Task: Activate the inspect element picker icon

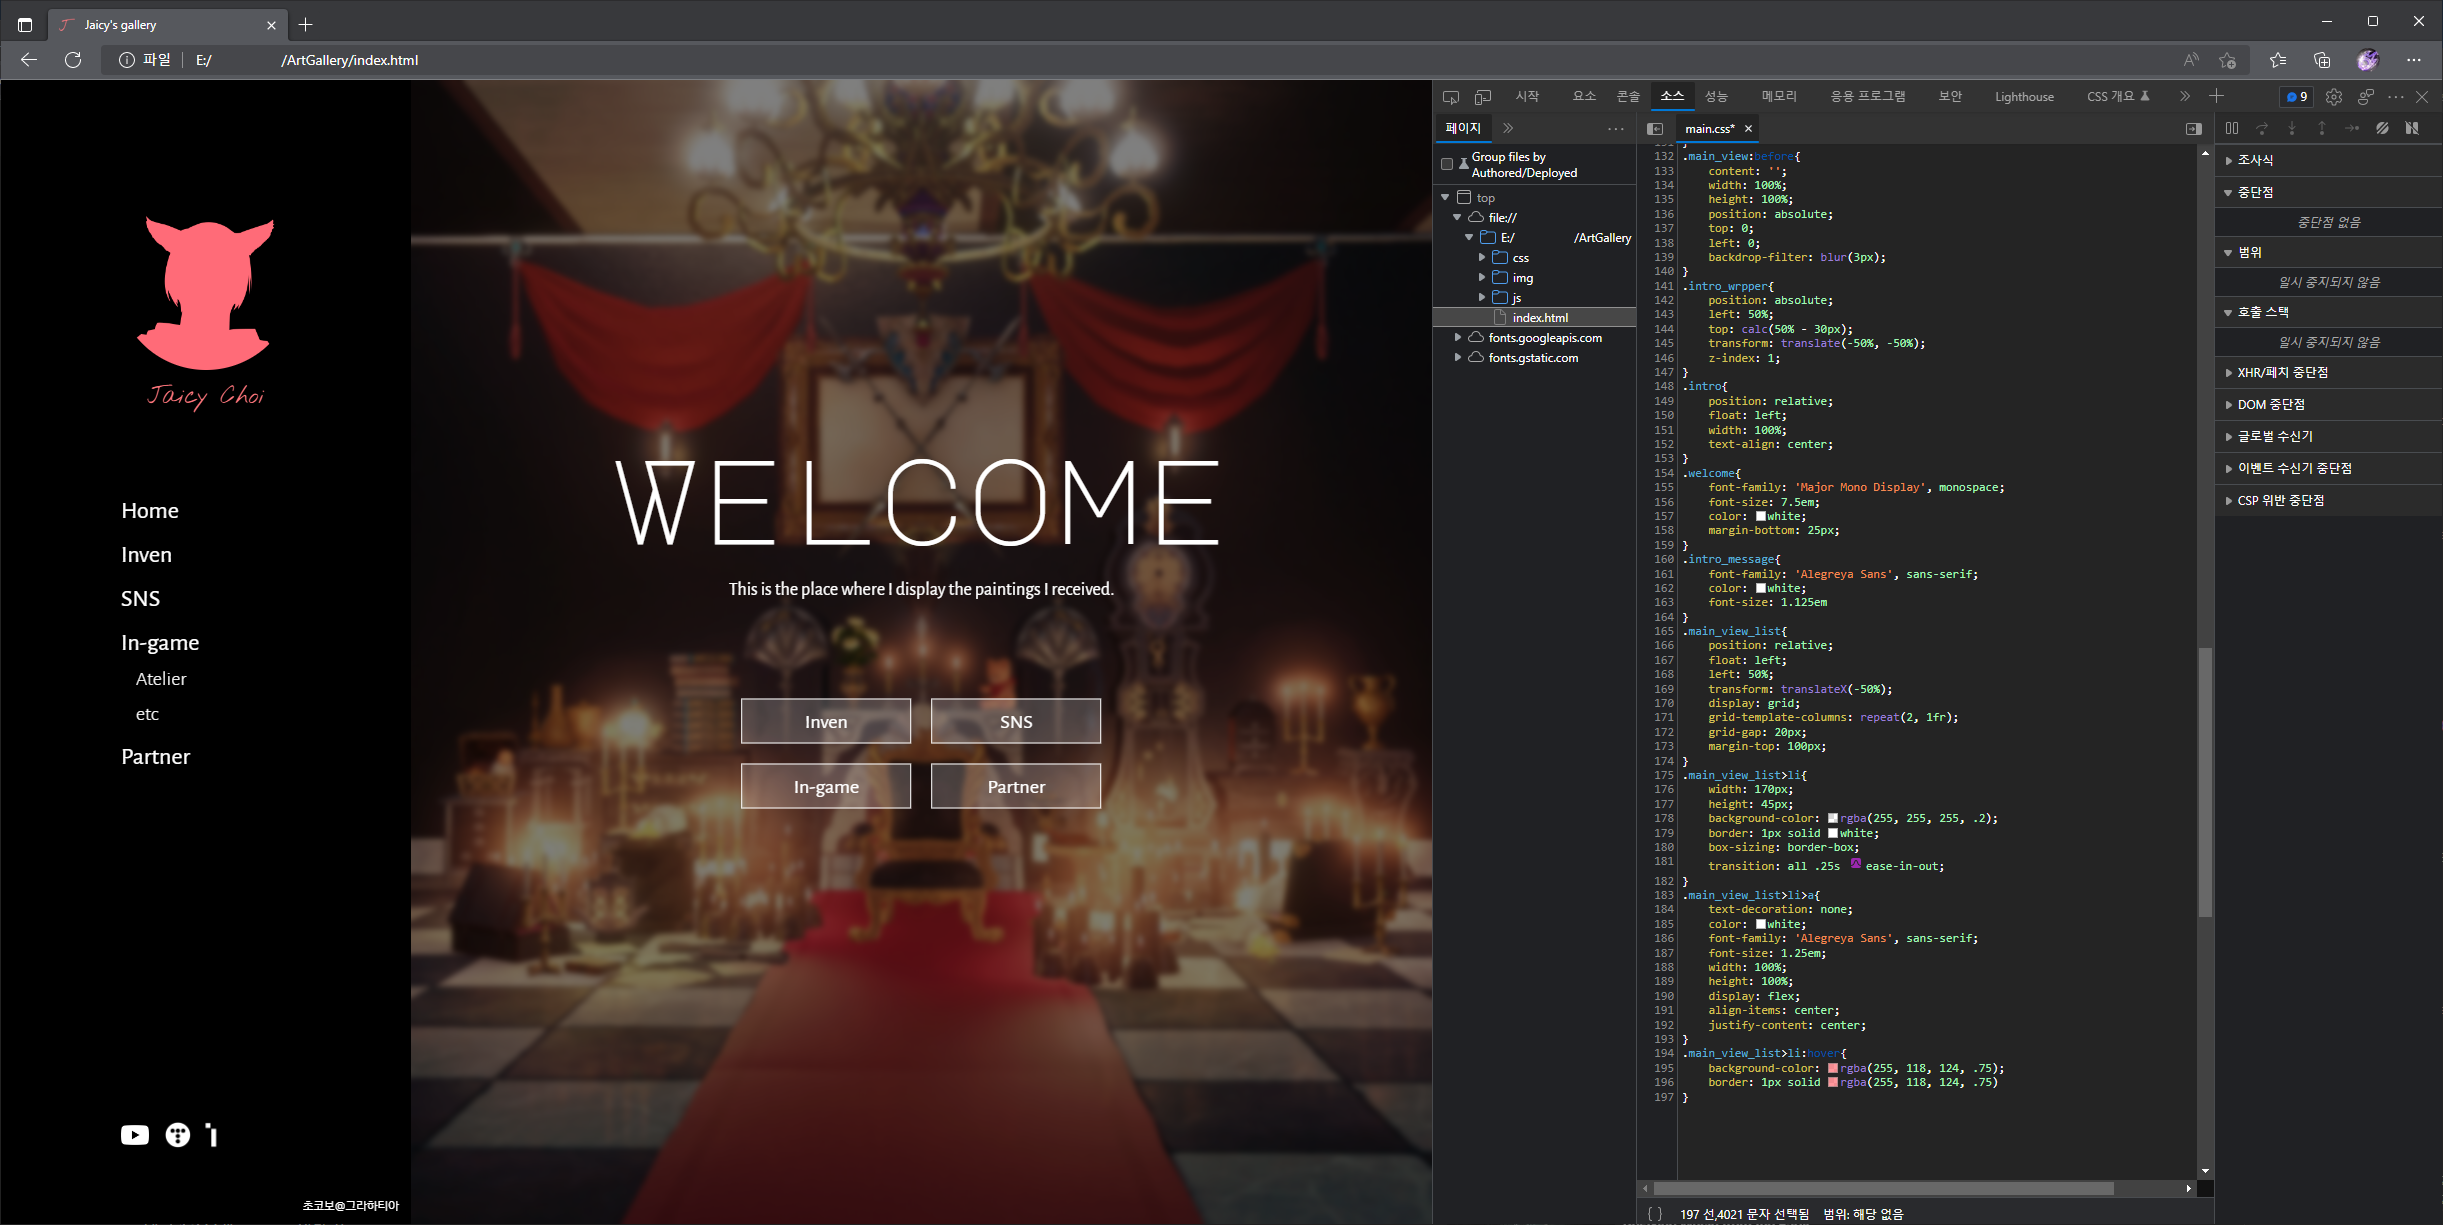Action: click(x=1451, y=97)
